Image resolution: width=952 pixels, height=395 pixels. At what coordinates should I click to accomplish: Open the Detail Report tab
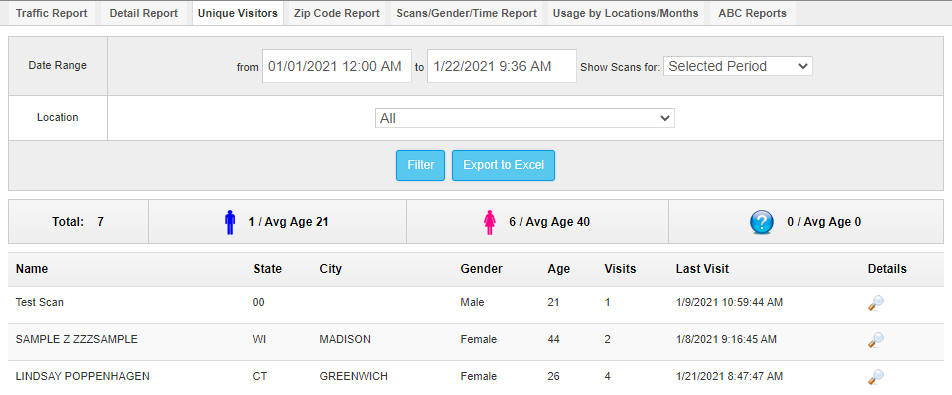pos(144,13)
